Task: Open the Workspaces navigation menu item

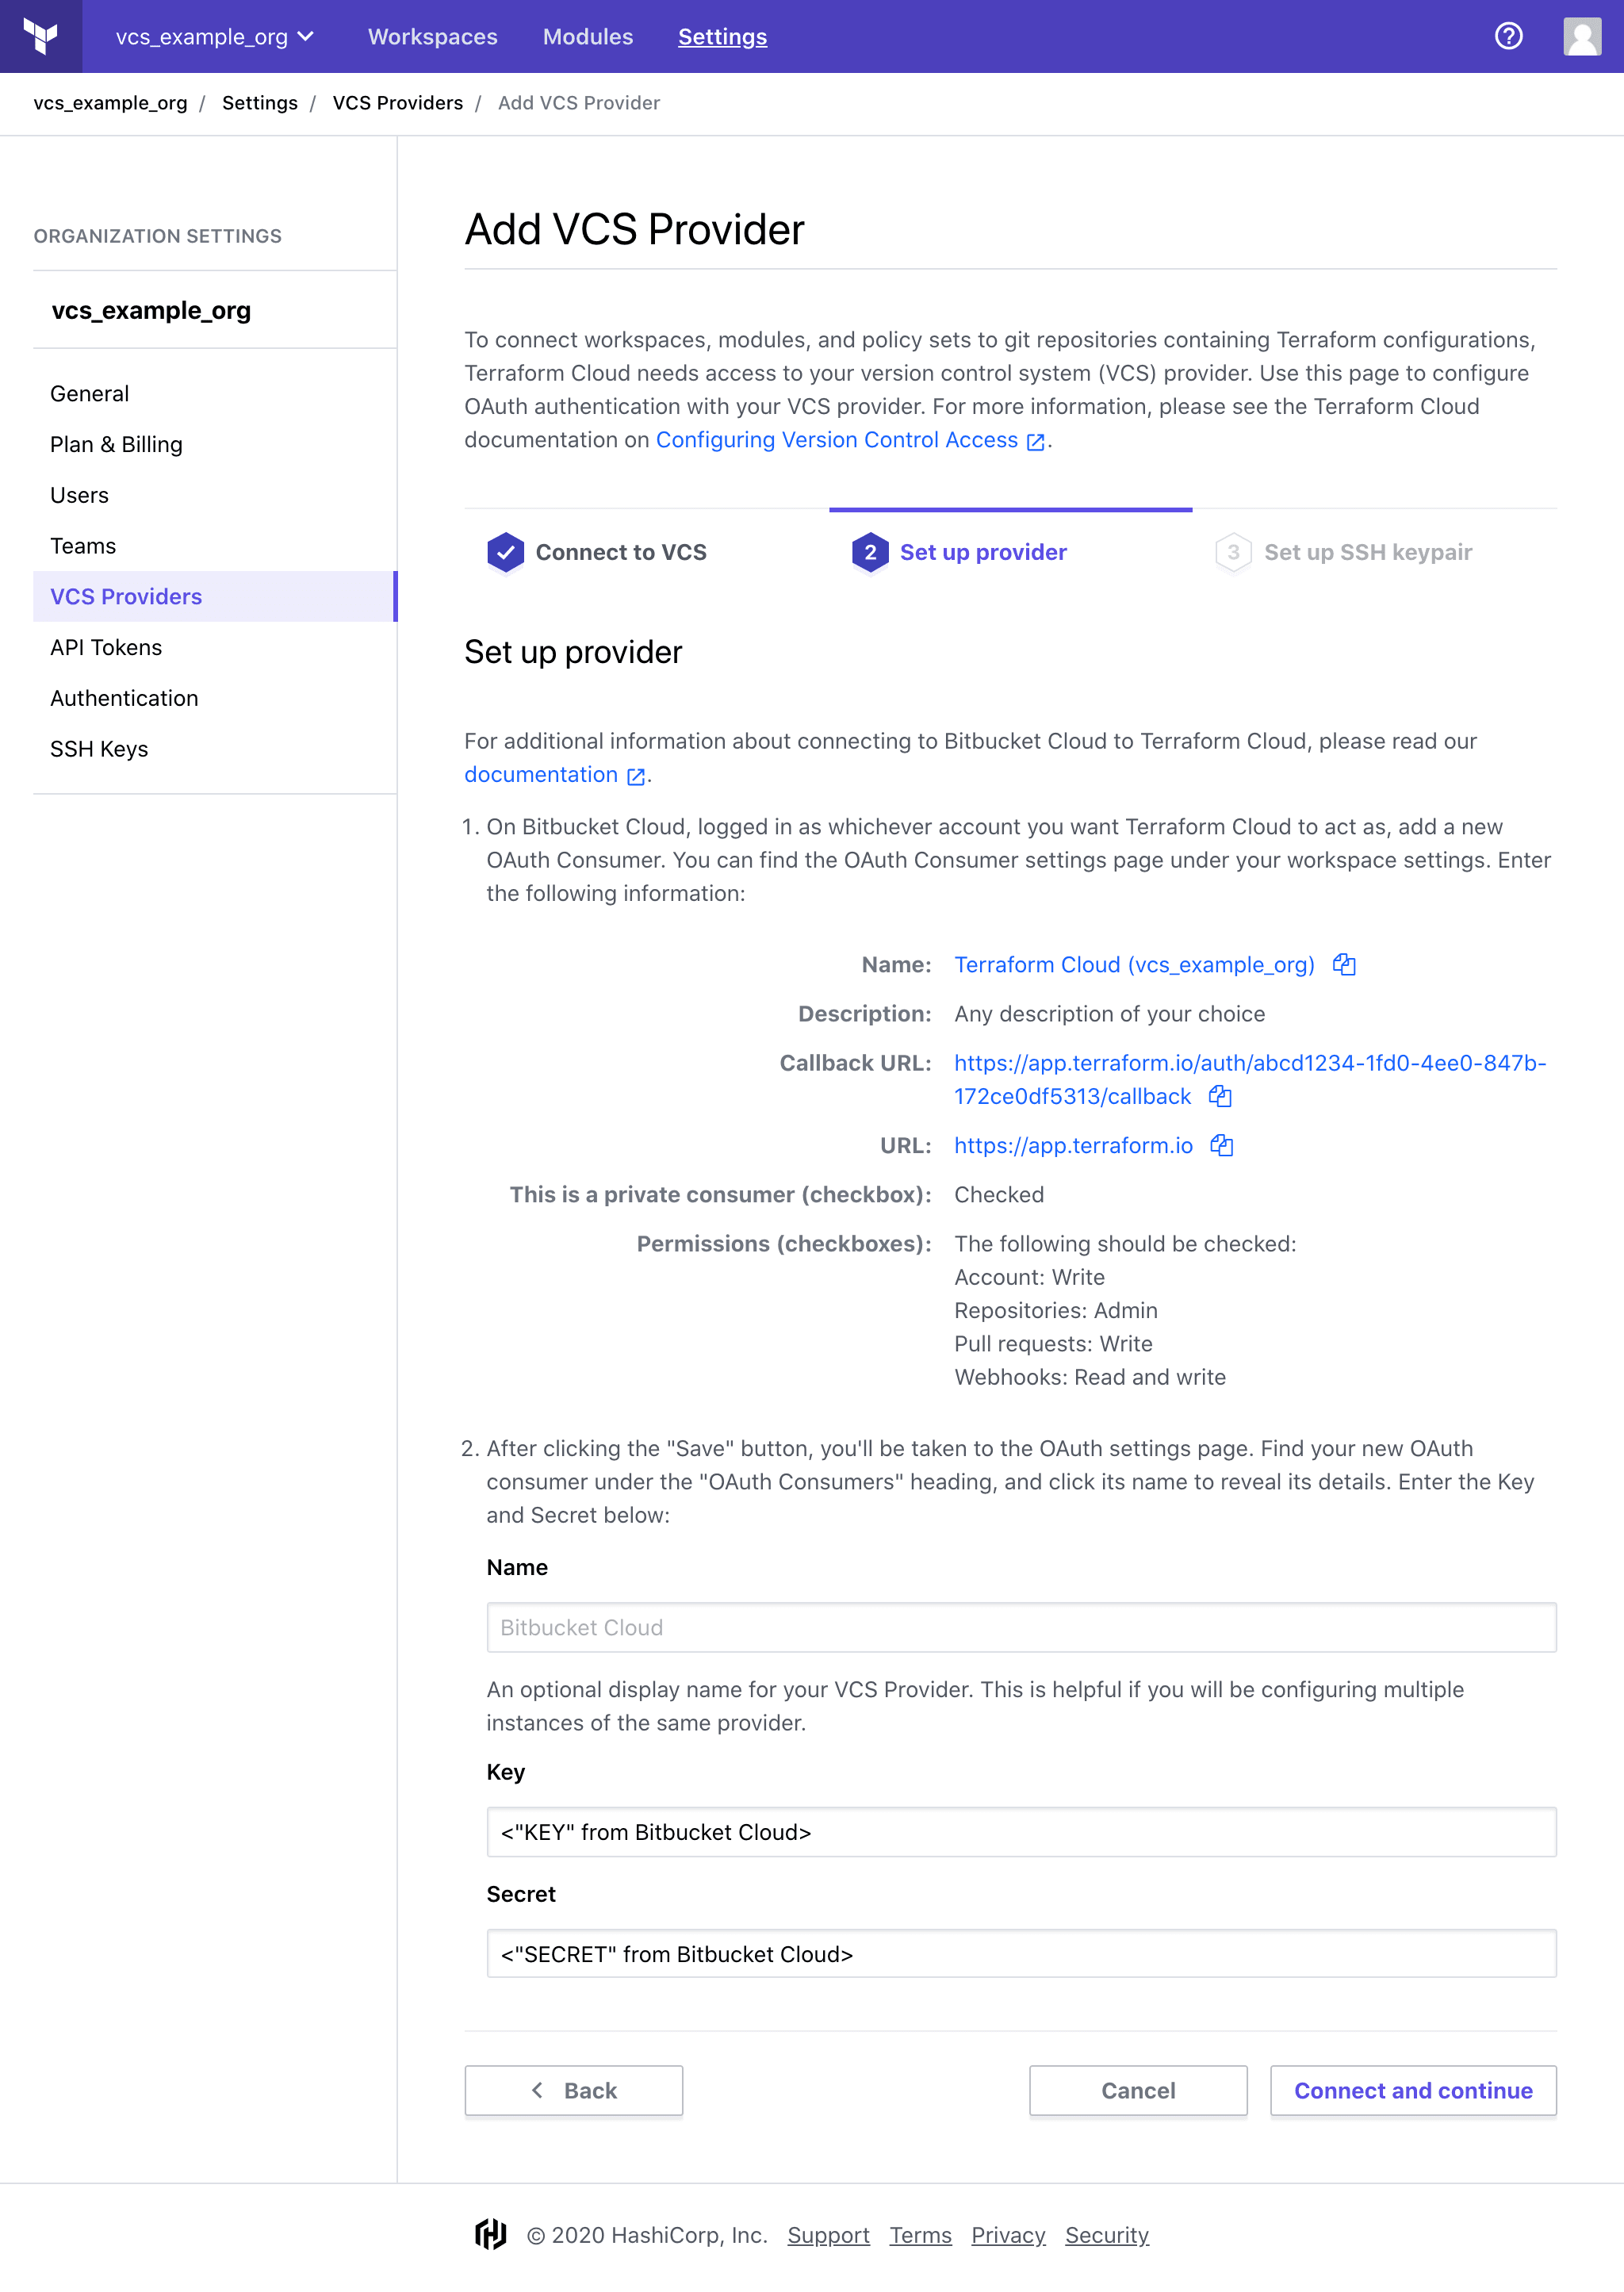Action: tap(431, 35)
